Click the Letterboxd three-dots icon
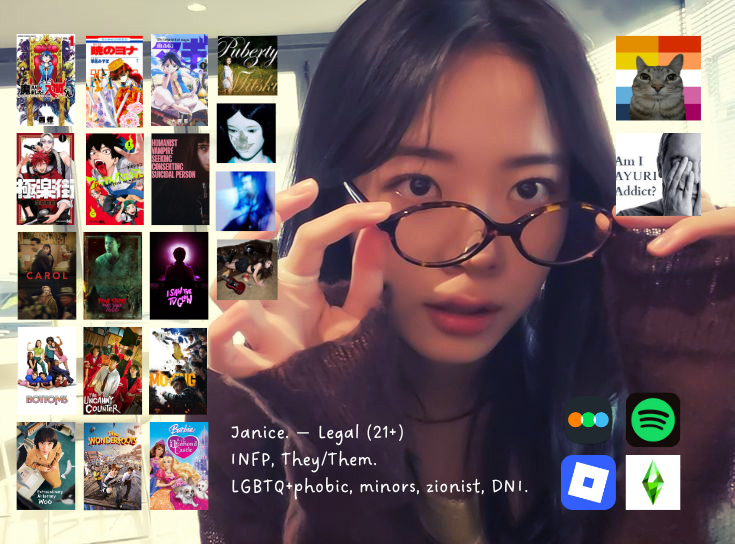 tap(588, 420)
